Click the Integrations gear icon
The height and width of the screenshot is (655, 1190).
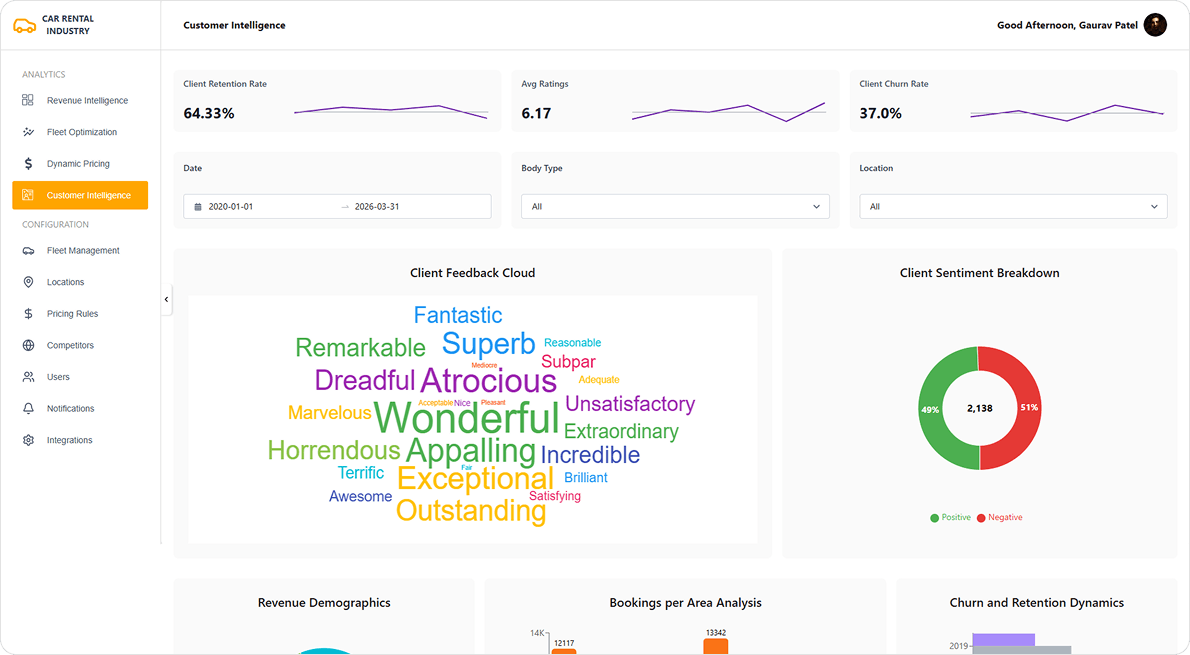pyautogui.click(x=28, y=440)
